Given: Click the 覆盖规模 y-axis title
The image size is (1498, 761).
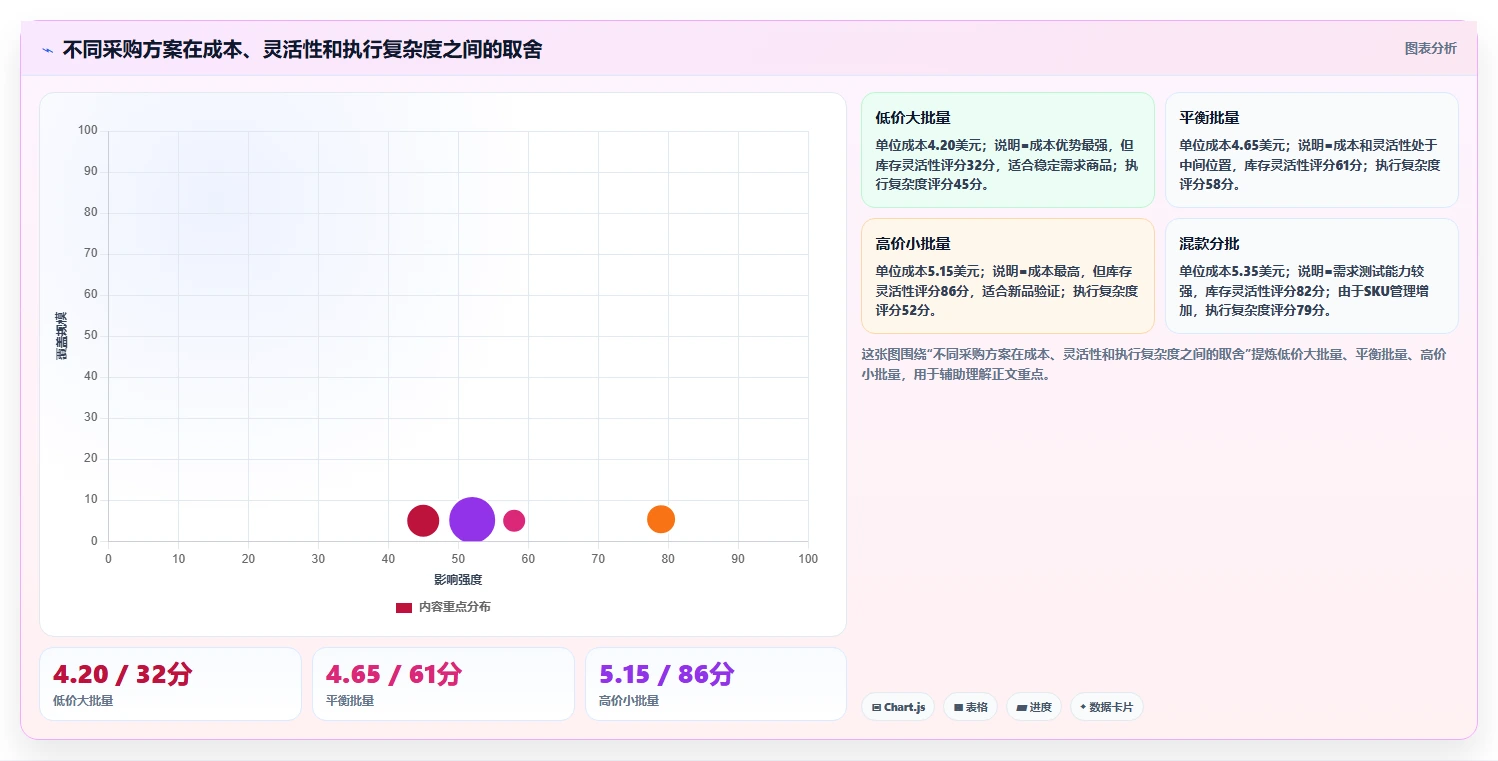Looking at the screenshot, I should 62,335.
